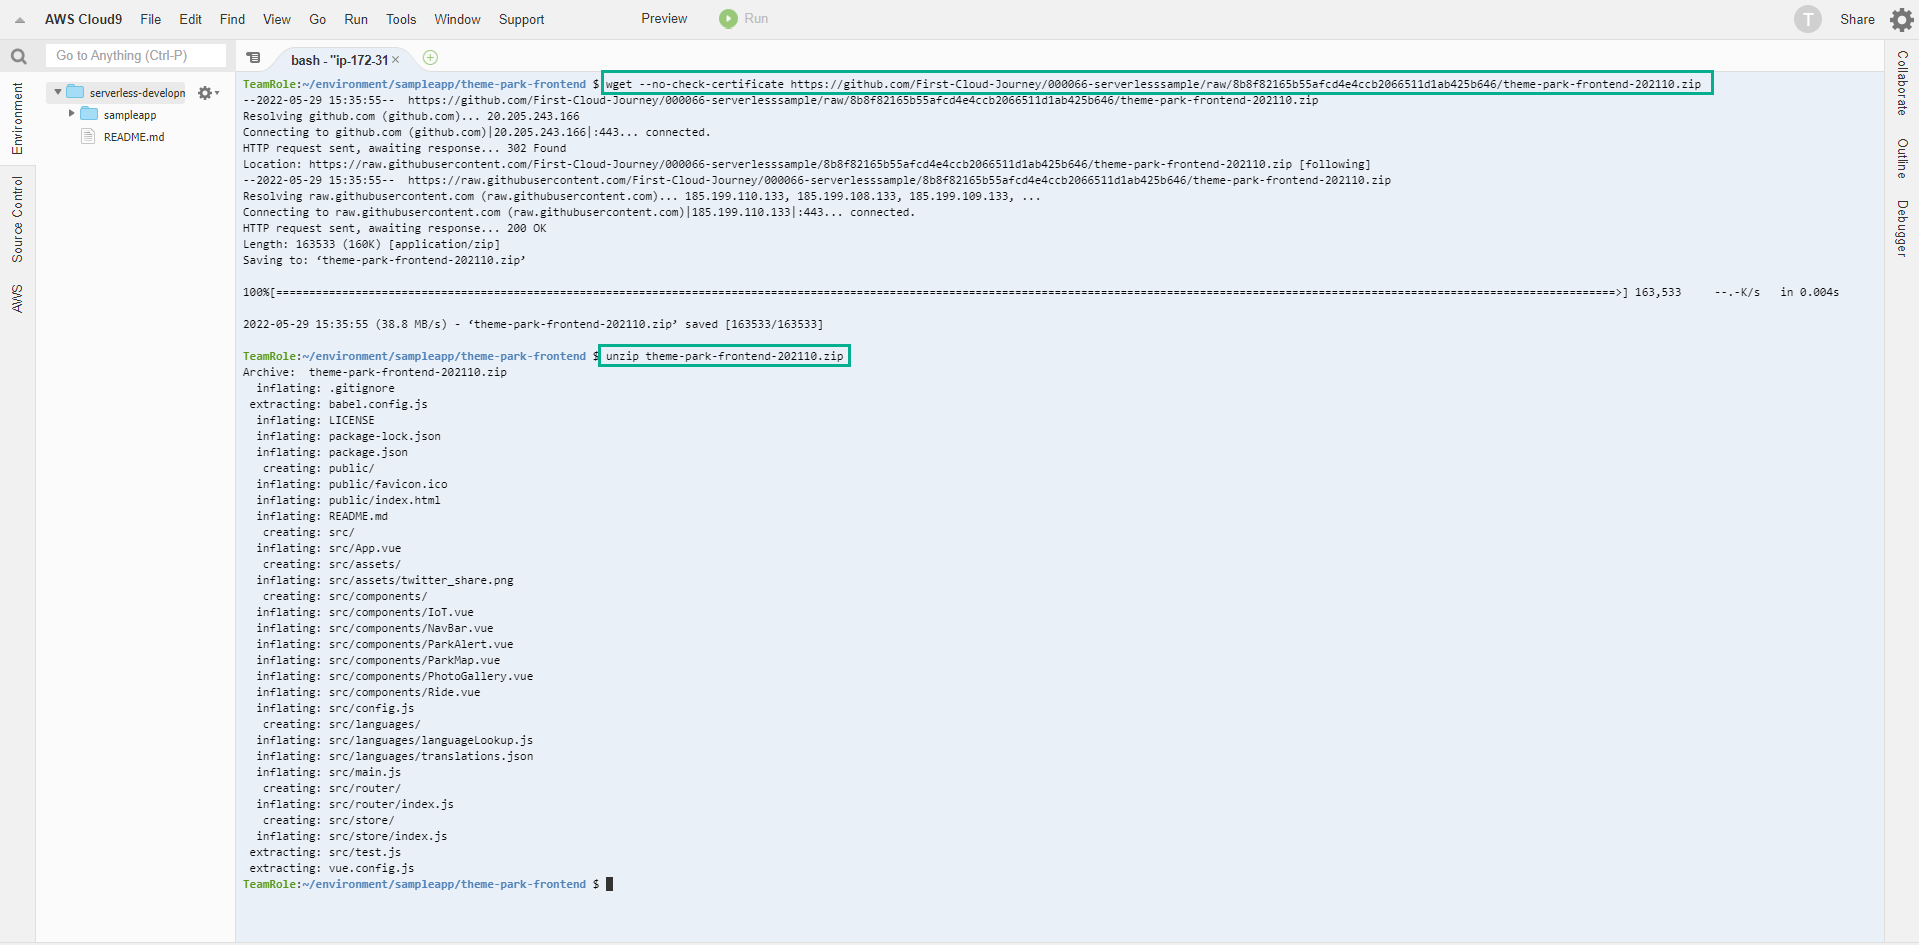The width and height of the screenshot is (1919, 945).
Task: Open the pane tab list icon
Action: point(254,58)
